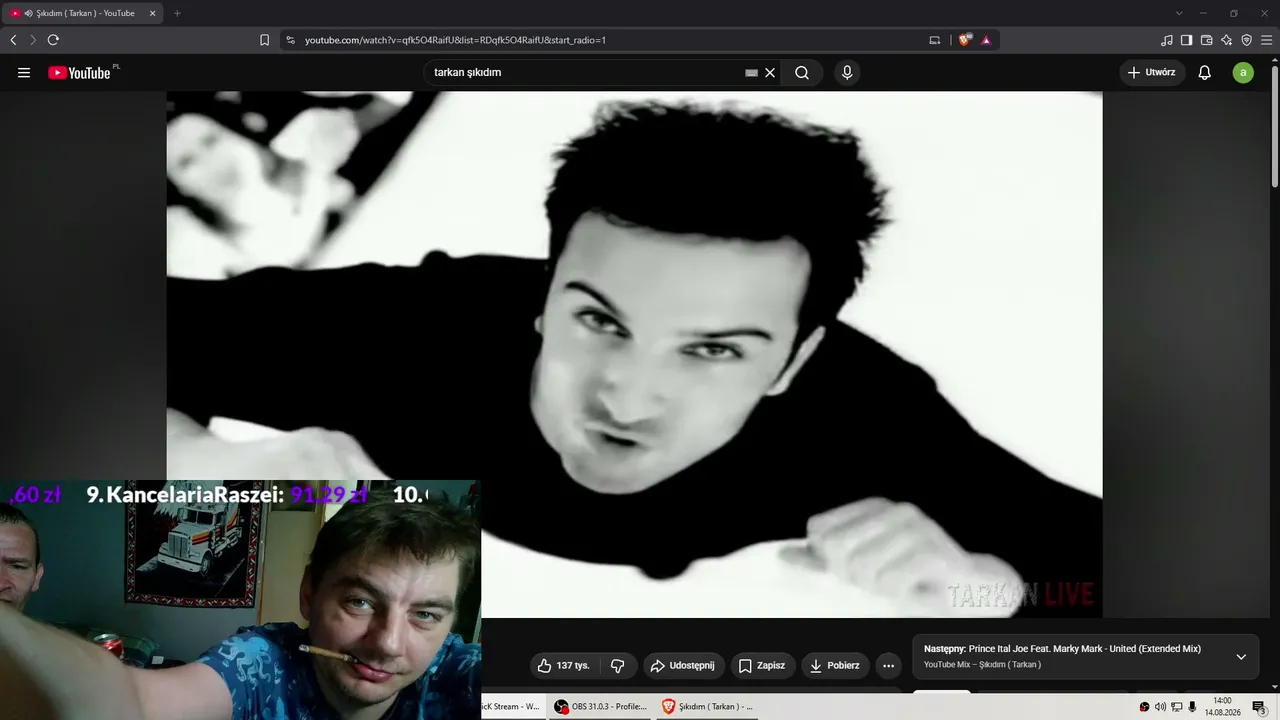Bookmark this page
This screenshot has height=720, width=1280.
coord(264,40)
